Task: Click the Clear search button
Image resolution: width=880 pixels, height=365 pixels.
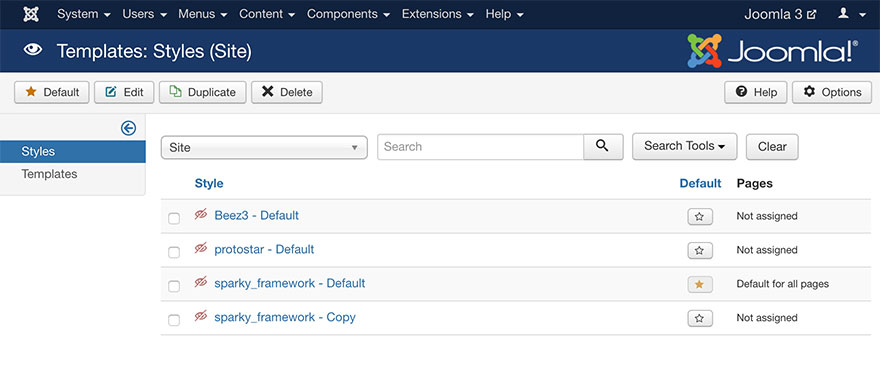Action: 772,147
